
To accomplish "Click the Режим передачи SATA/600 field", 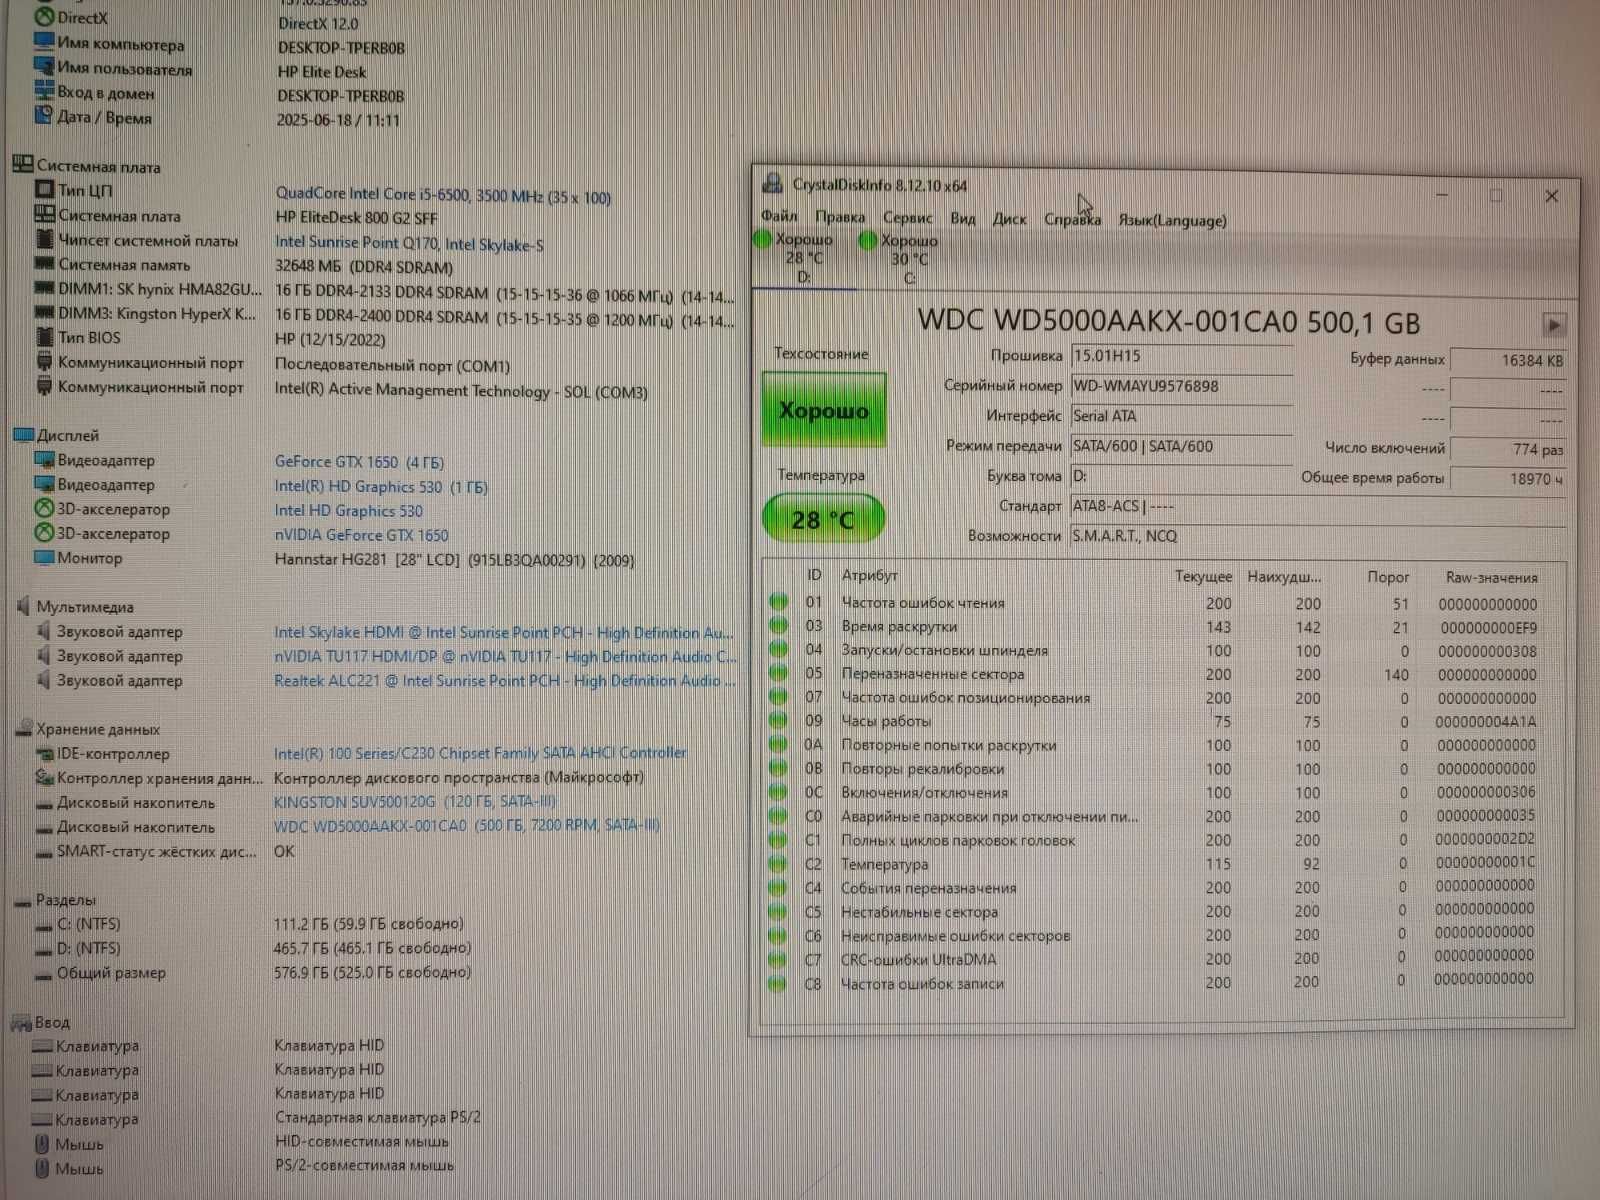I will [1181, 447].
